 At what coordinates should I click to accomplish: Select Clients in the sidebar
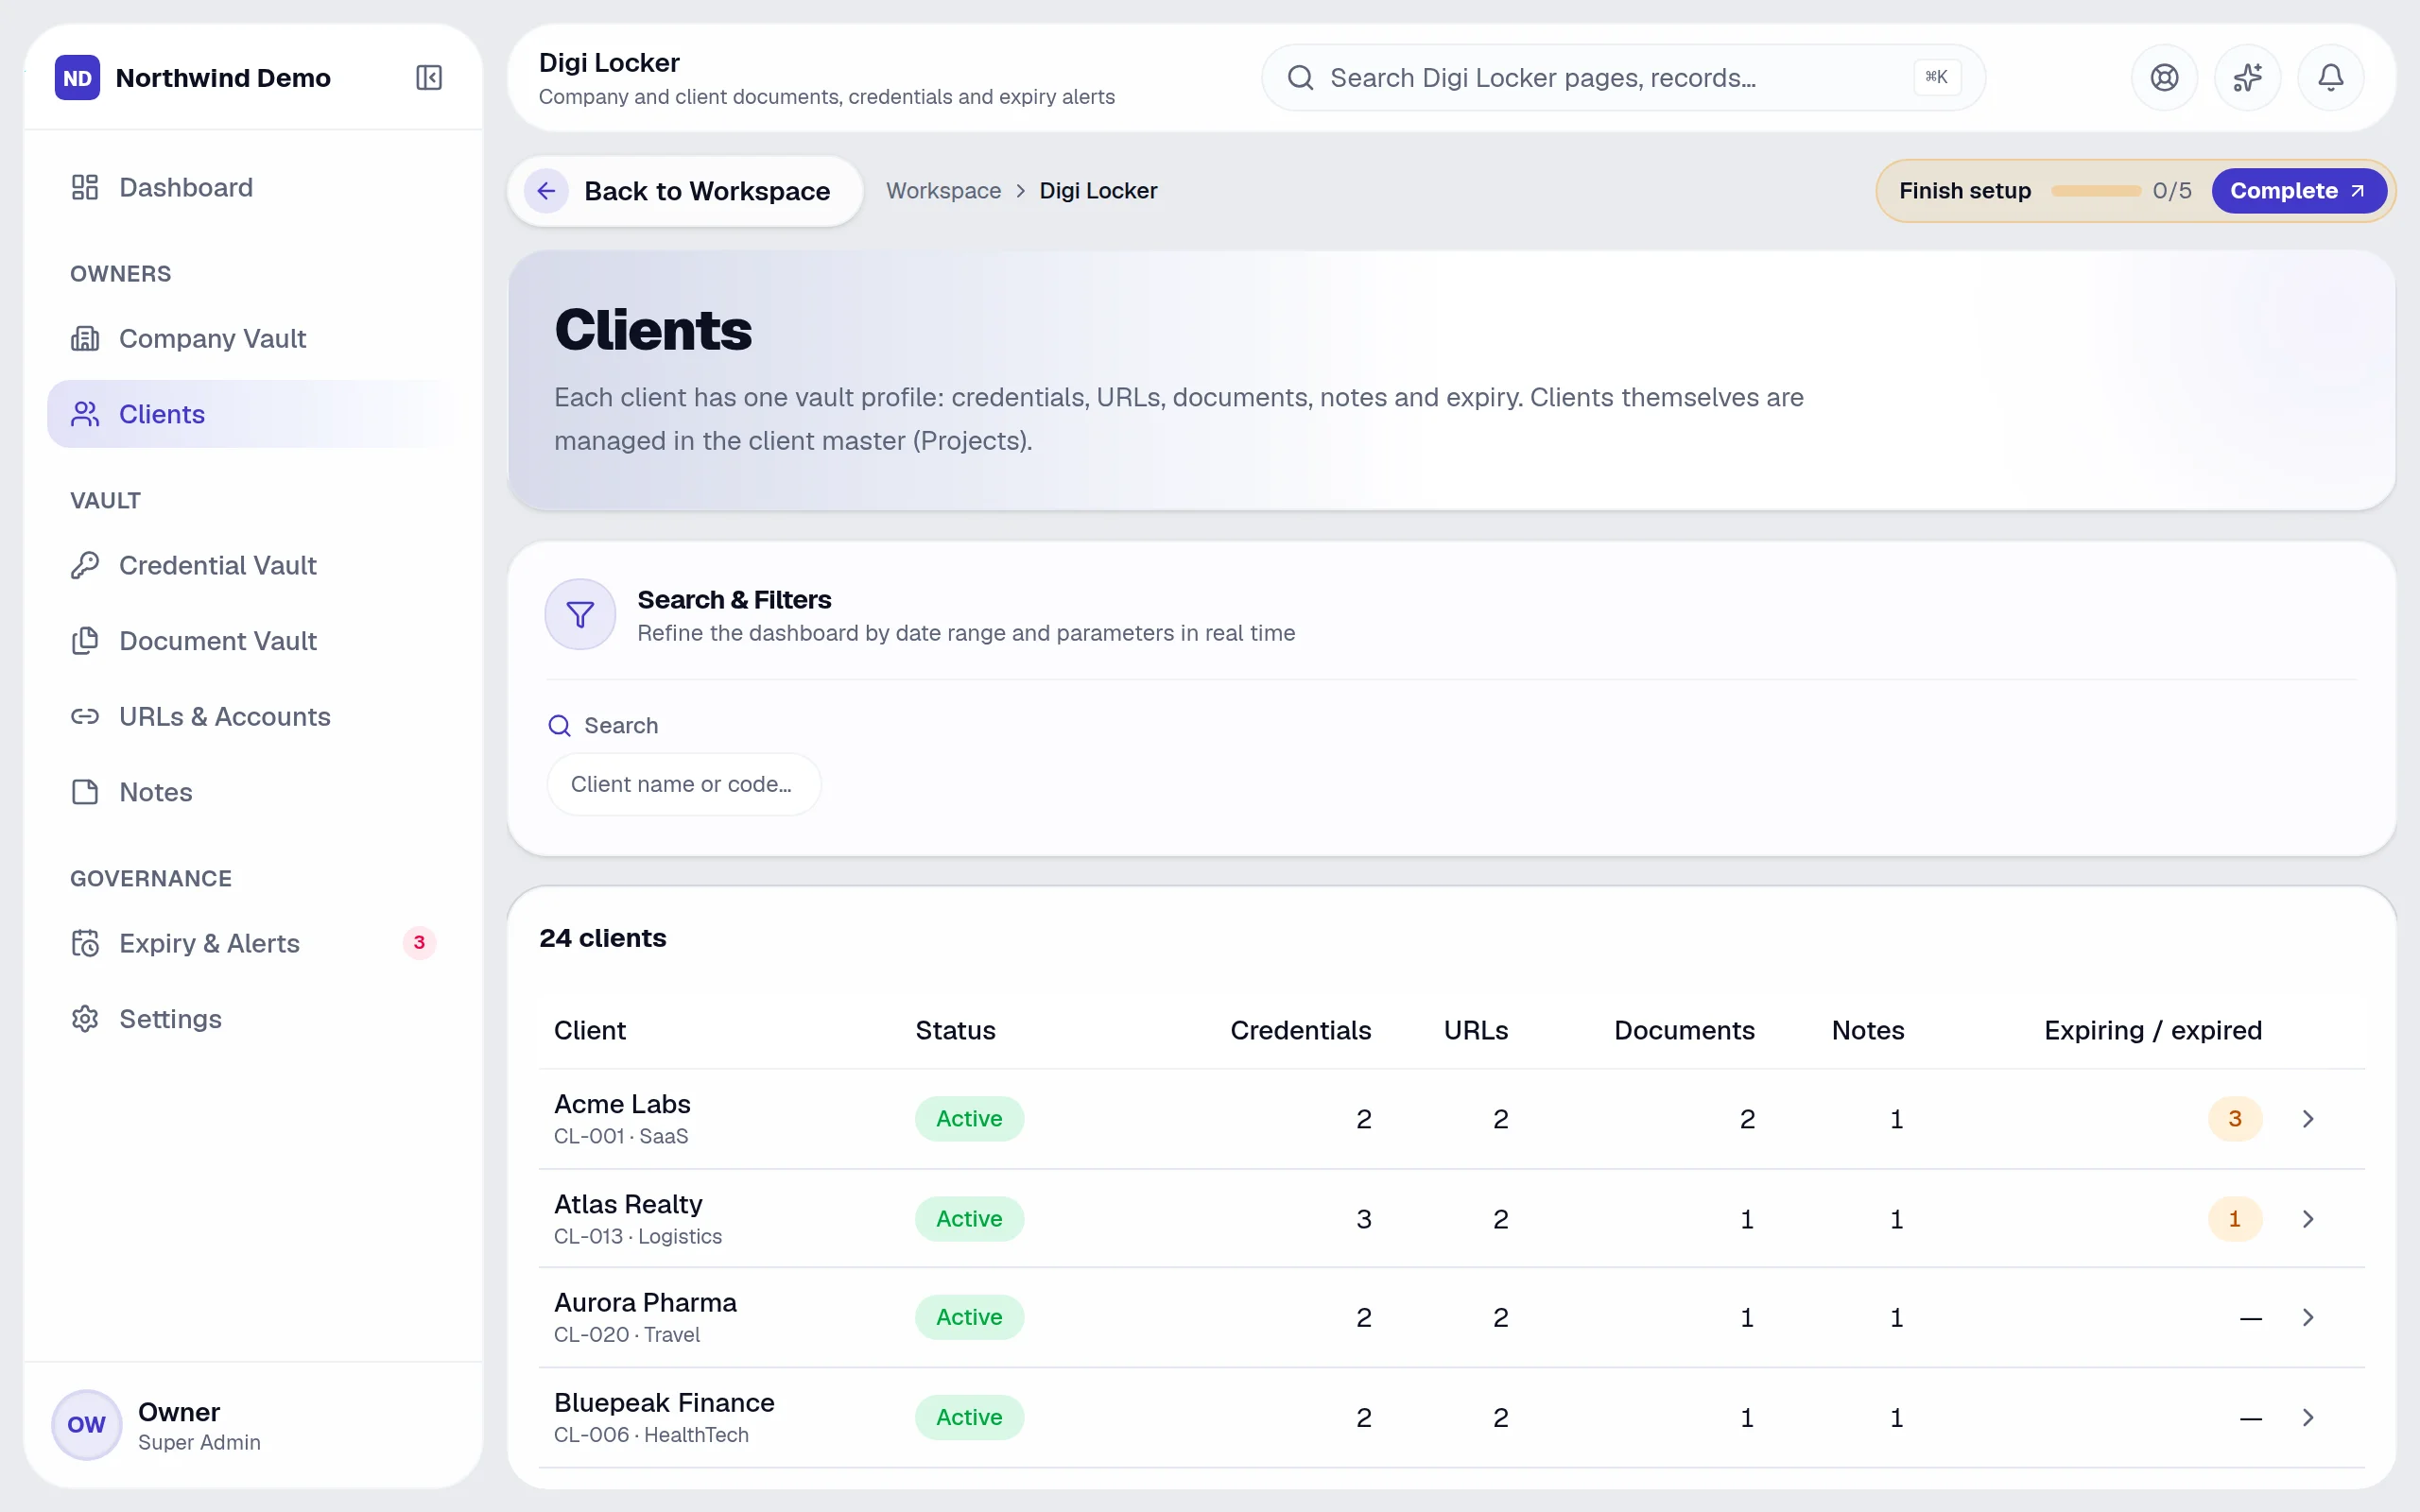[252, 414]
